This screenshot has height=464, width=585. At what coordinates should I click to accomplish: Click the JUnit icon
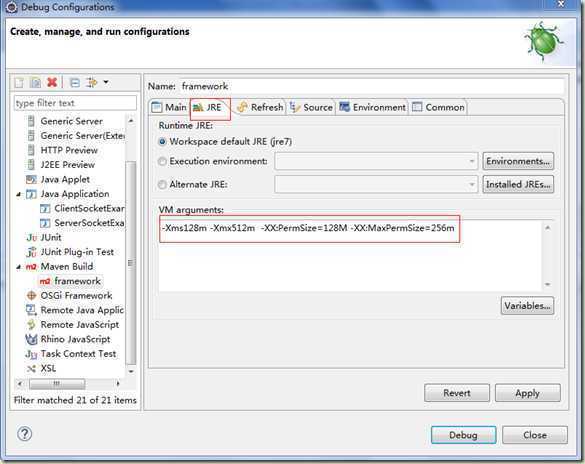click(x=32, y=238)
